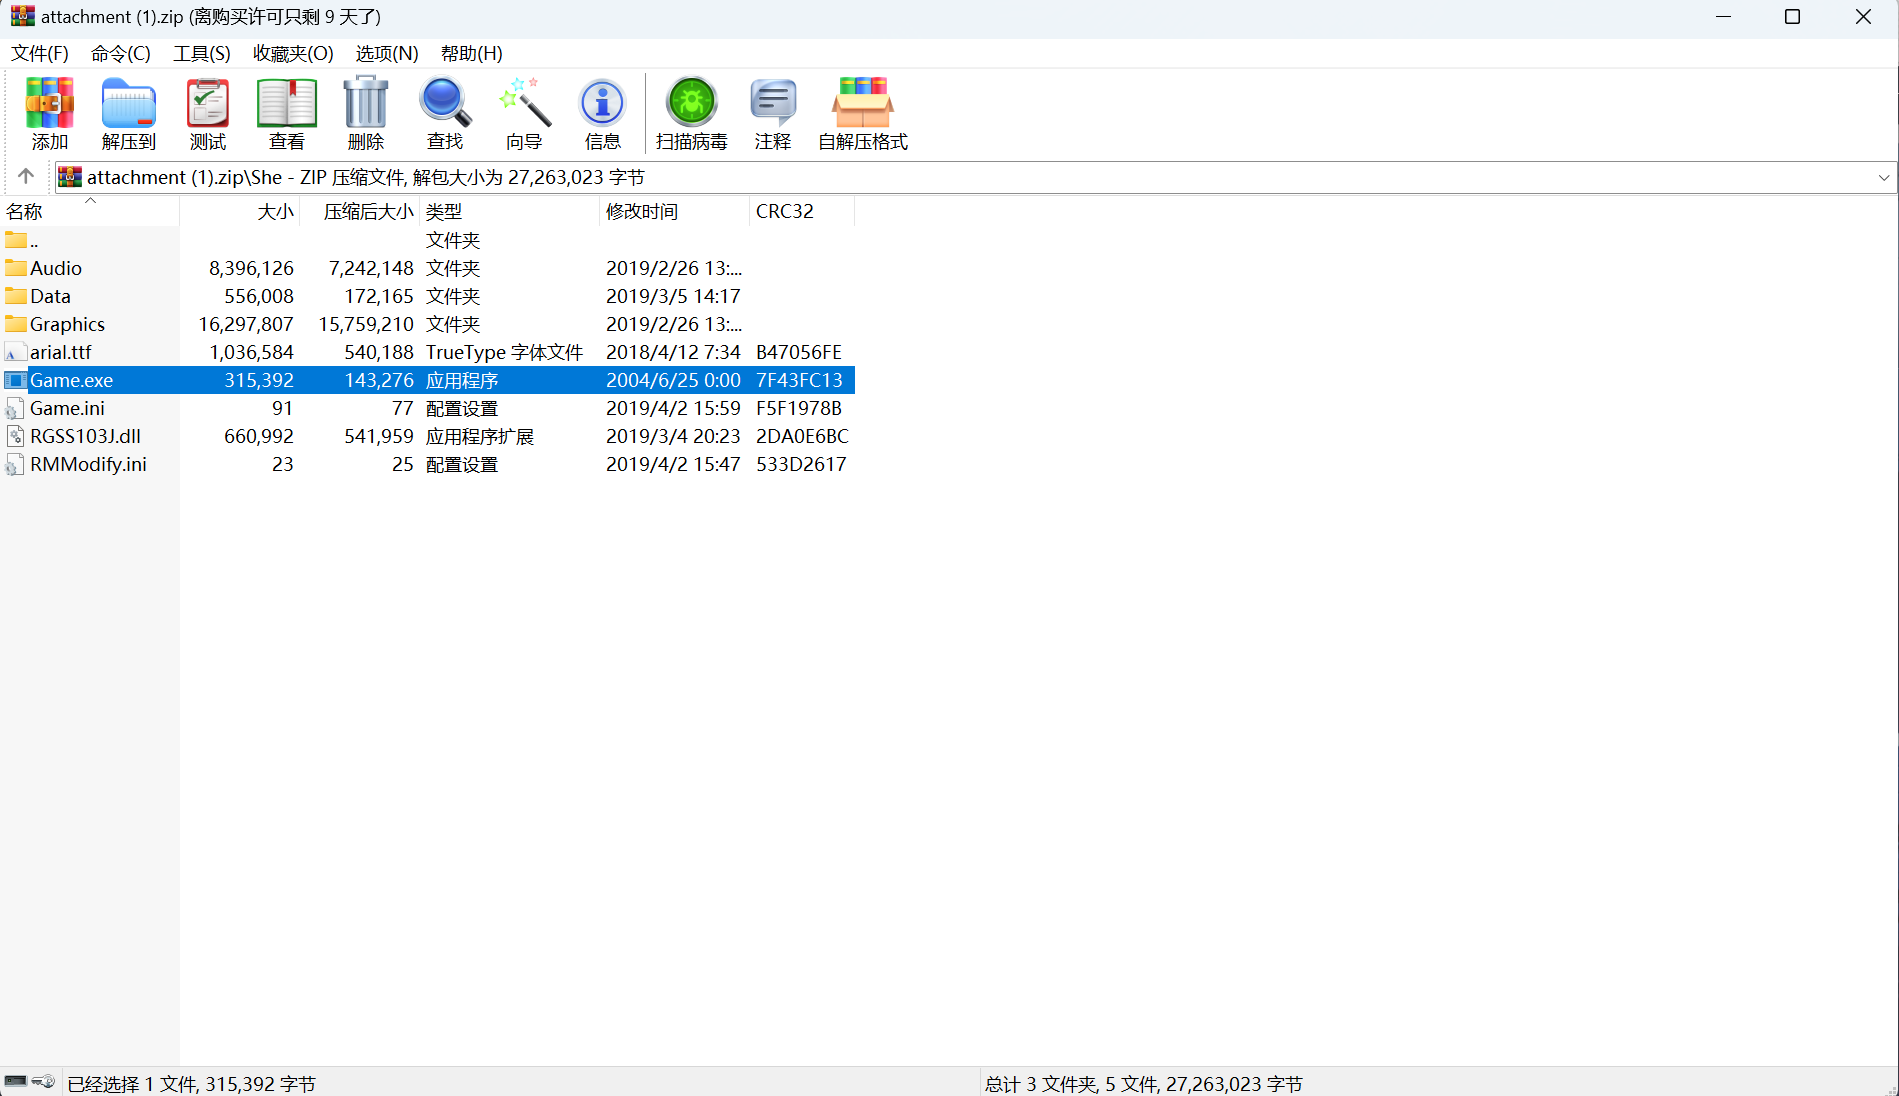1899x1096 pixels.
Task: Sort by 名称 column header
Action: [90, 211]
